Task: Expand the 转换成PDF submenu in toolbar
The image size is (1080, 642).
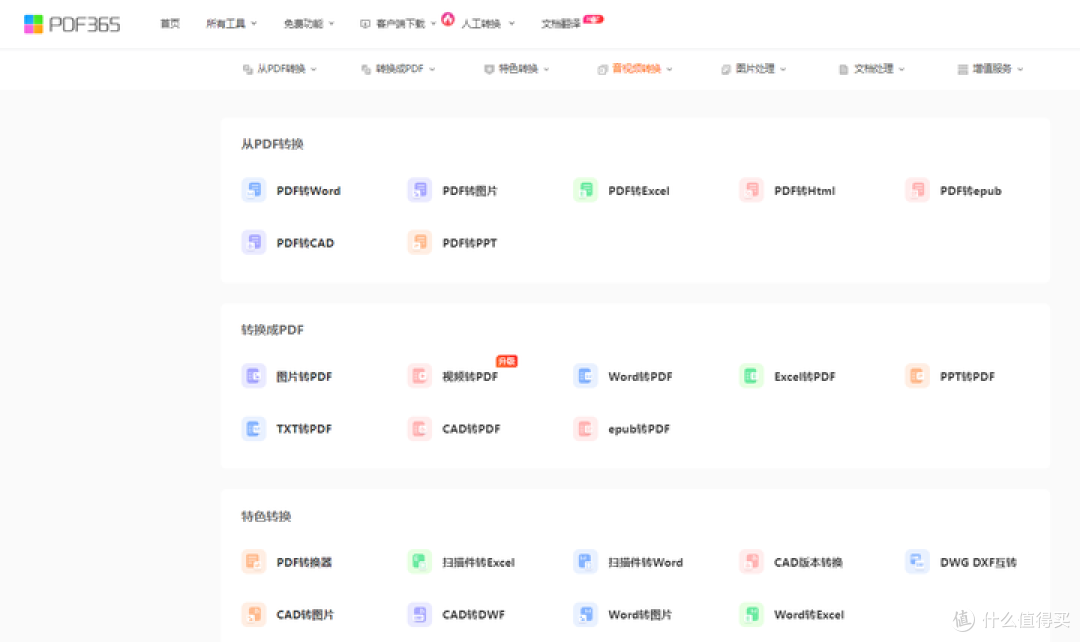Action: (x=398, y=69)
